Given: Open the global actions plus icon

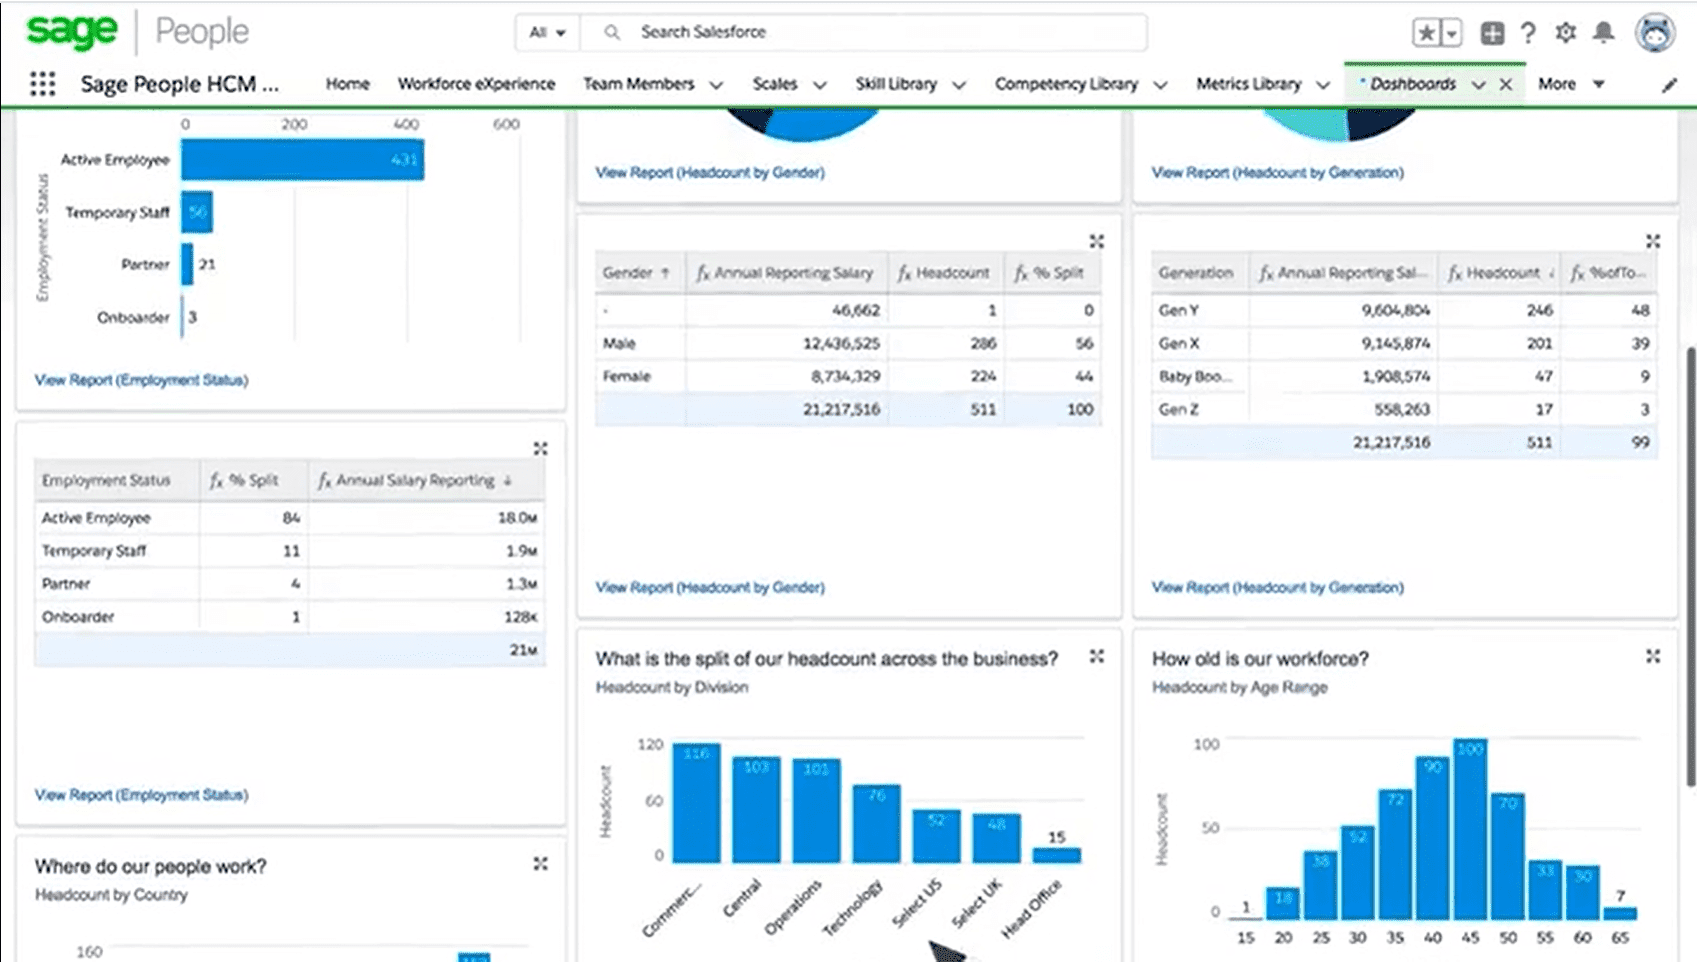Looking at the screenshot, I should point(1492,33).
